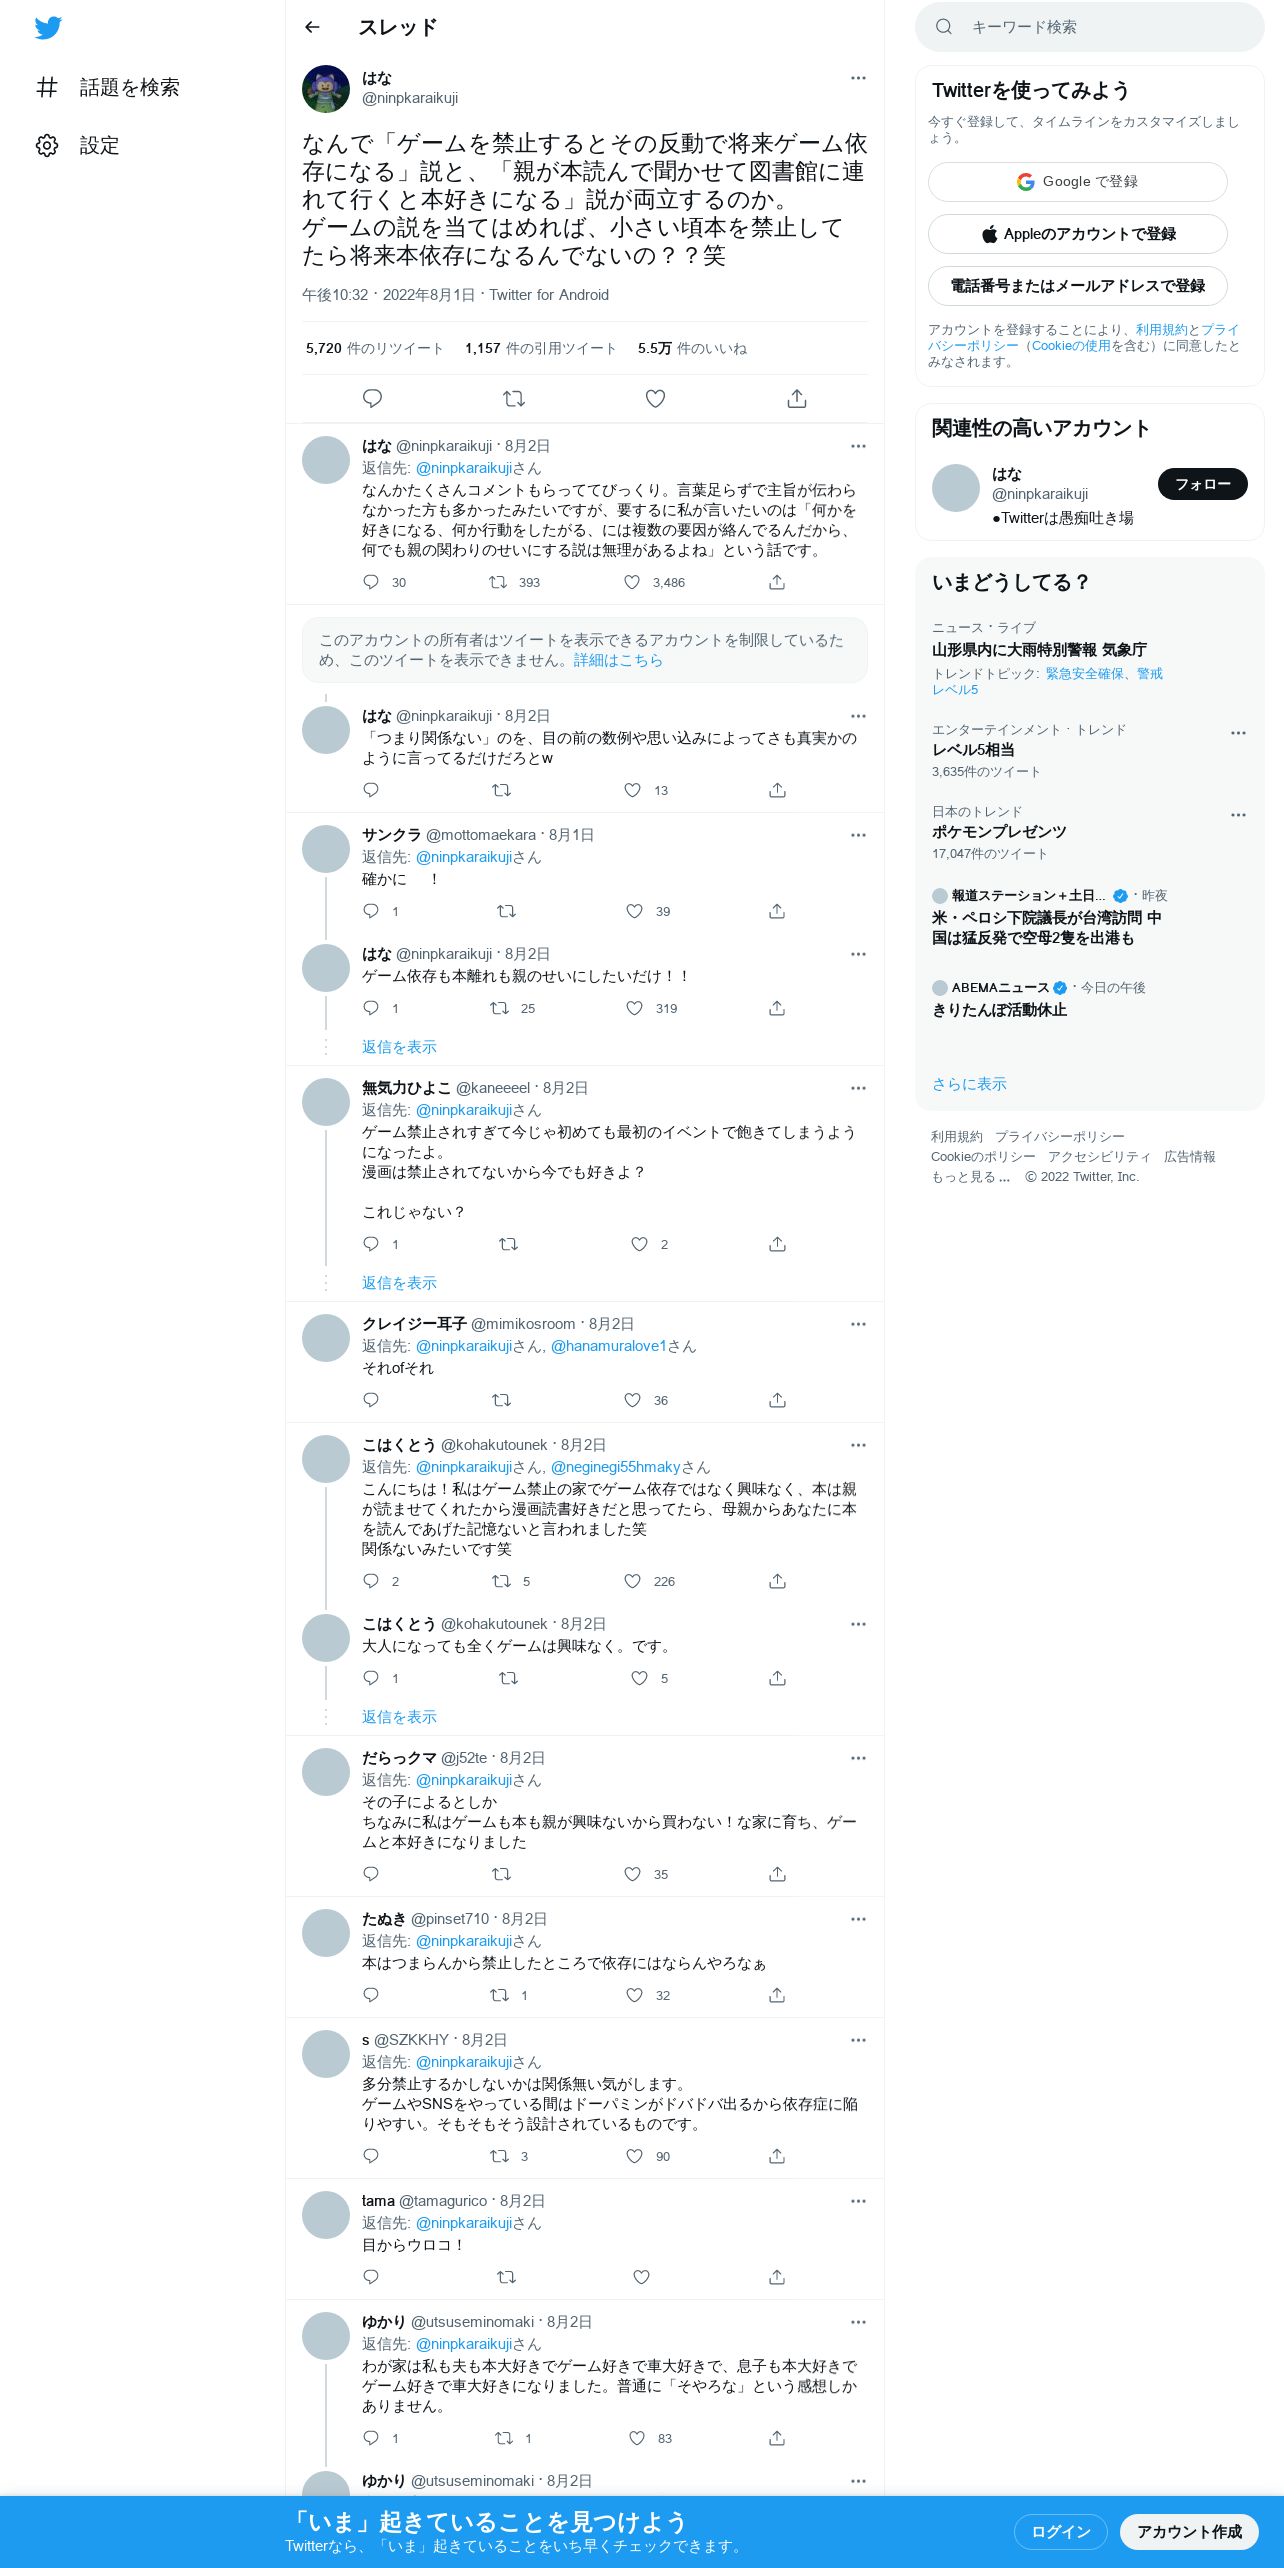
Task: Click the ログイン button in bottom banner
Action: point(1060,2531)
